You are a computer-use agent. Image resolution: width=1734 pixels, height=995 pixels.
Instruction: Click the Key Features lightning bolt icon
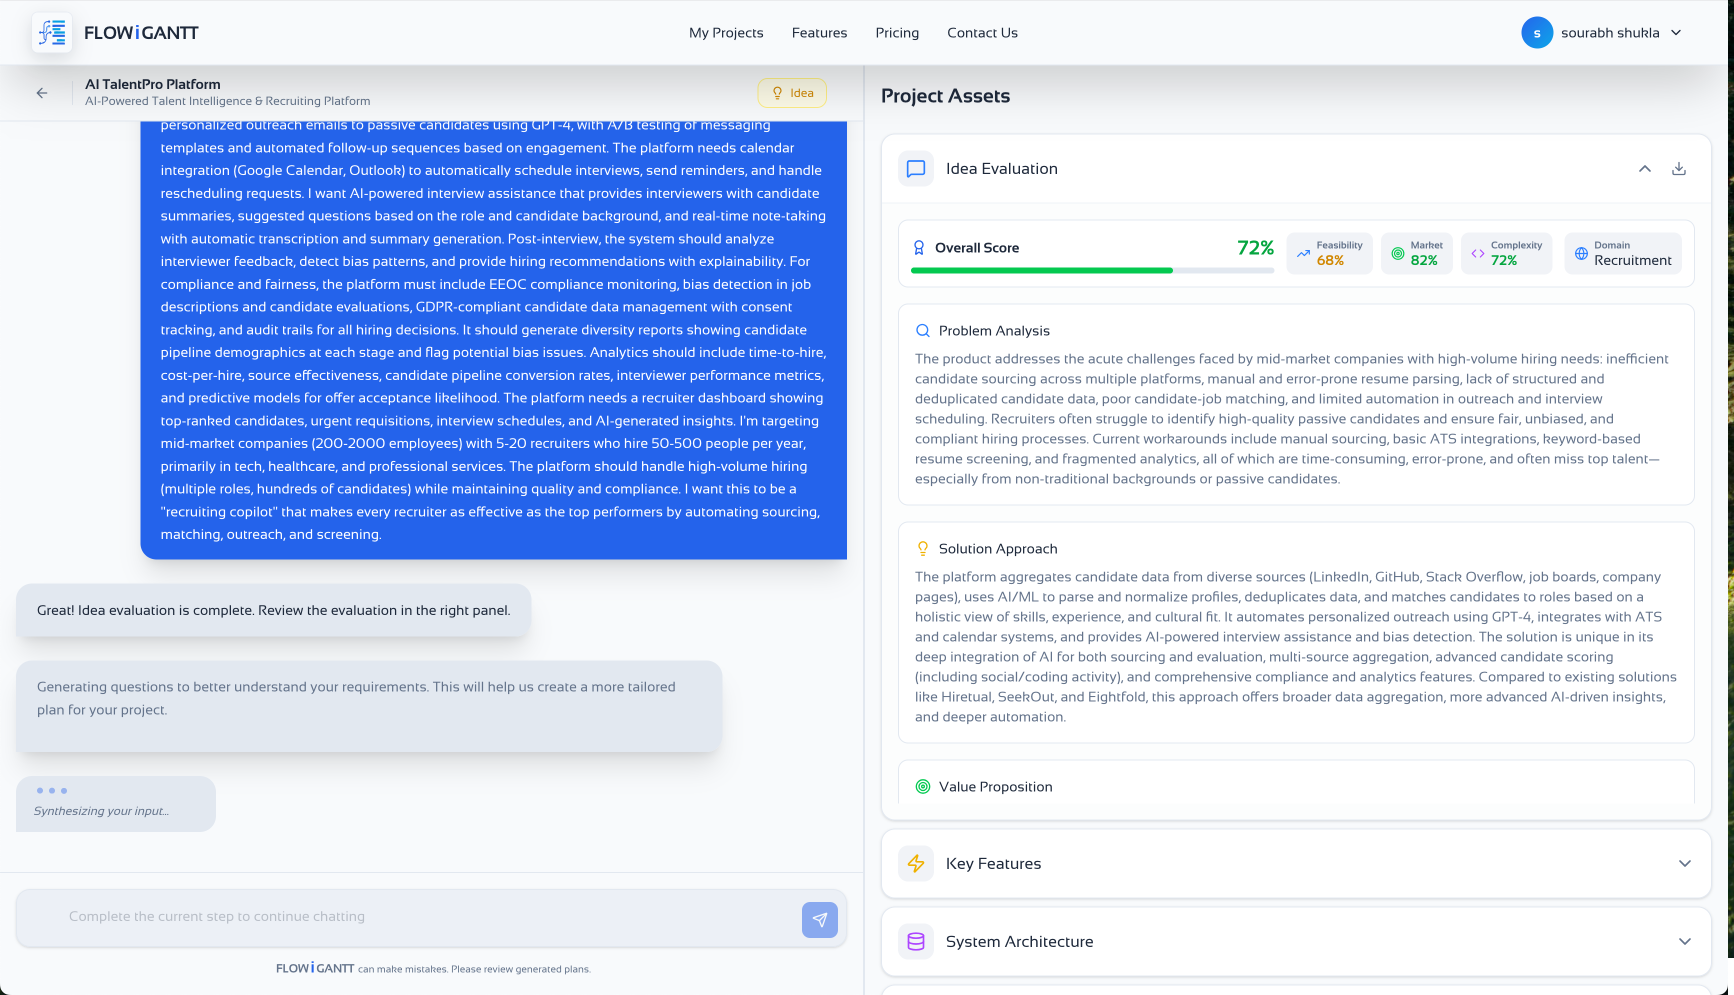point(915,863)
